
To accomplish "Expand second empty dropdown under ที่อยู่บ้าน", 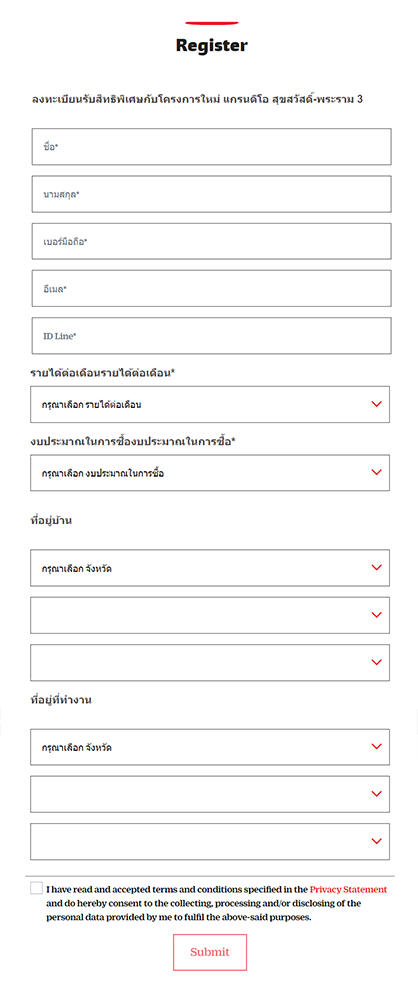I will click(x=210, y=615).
